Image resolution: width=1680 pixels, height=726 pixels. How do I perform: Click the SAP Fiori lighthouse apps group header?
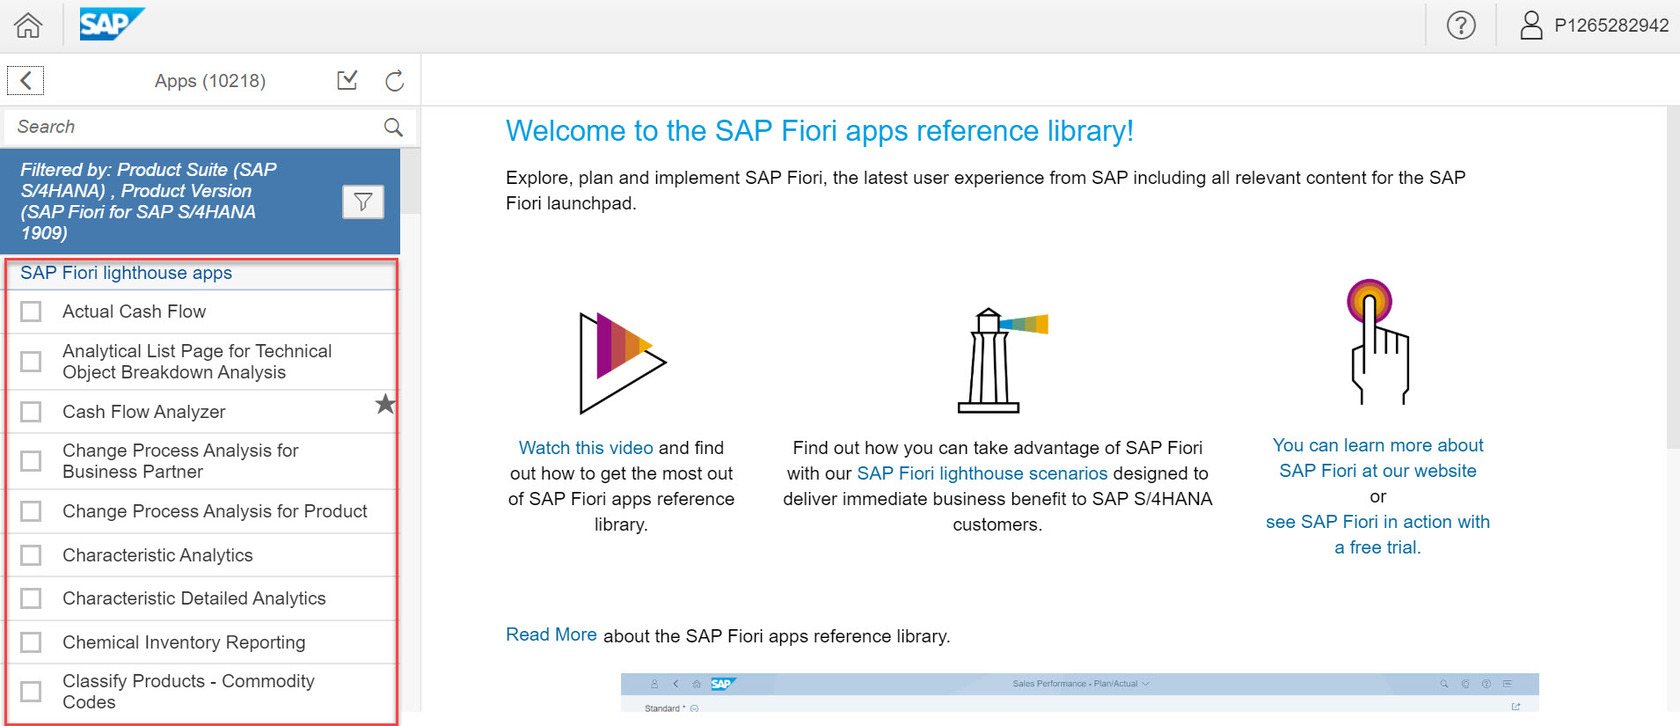point(126,273)
